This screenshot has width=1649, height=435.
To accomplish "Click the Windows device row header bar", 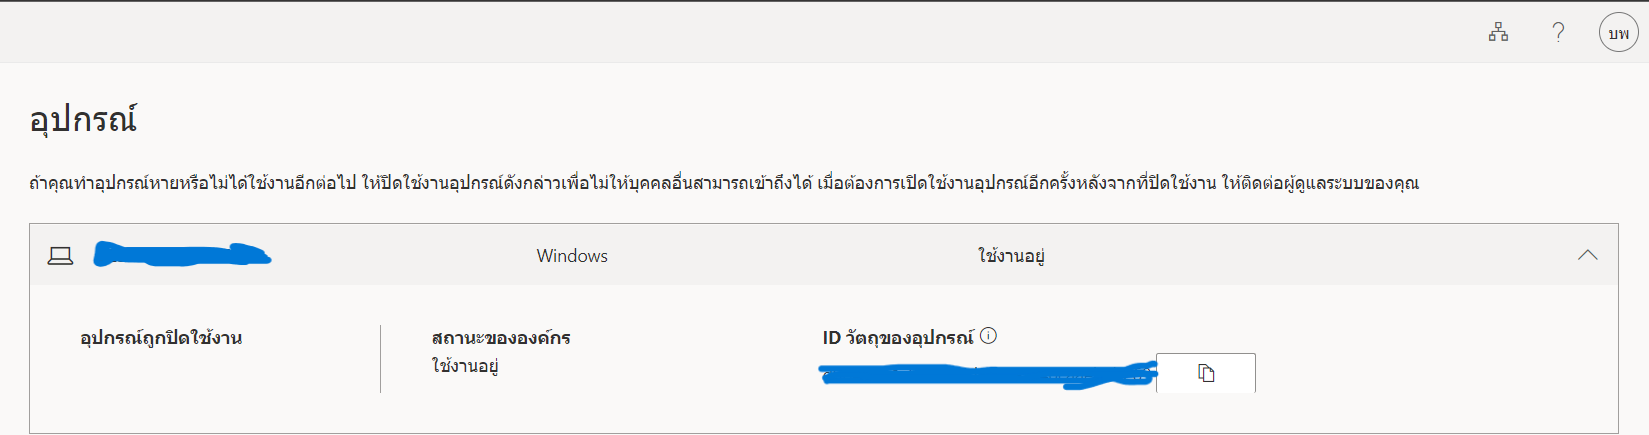I will tap(824, 255).
